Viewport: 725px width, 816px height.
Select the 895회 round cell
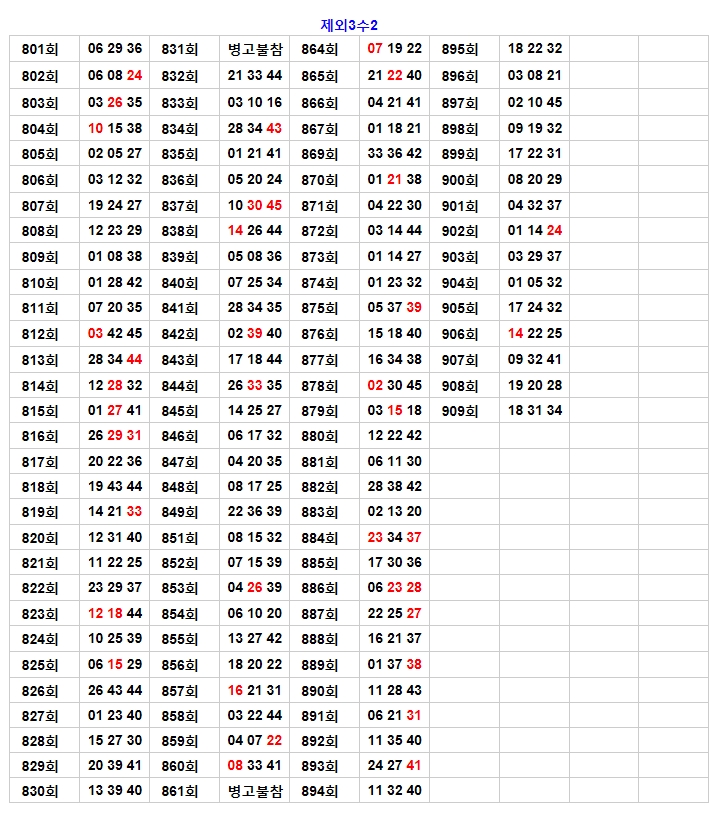pos(460,49)
